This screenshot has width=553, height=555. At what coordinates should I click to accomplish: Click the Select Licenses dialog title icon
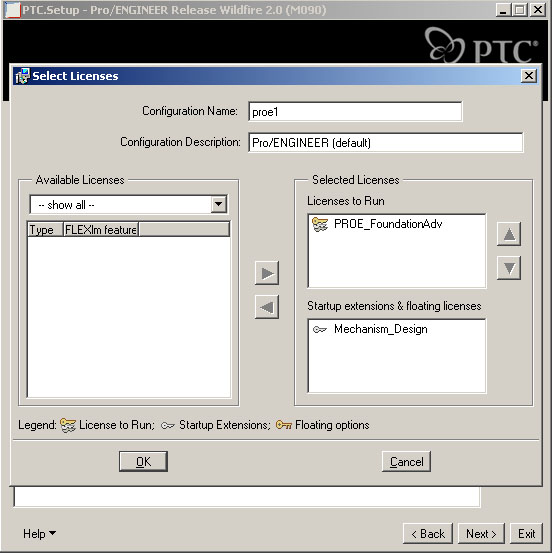(23, 76)
